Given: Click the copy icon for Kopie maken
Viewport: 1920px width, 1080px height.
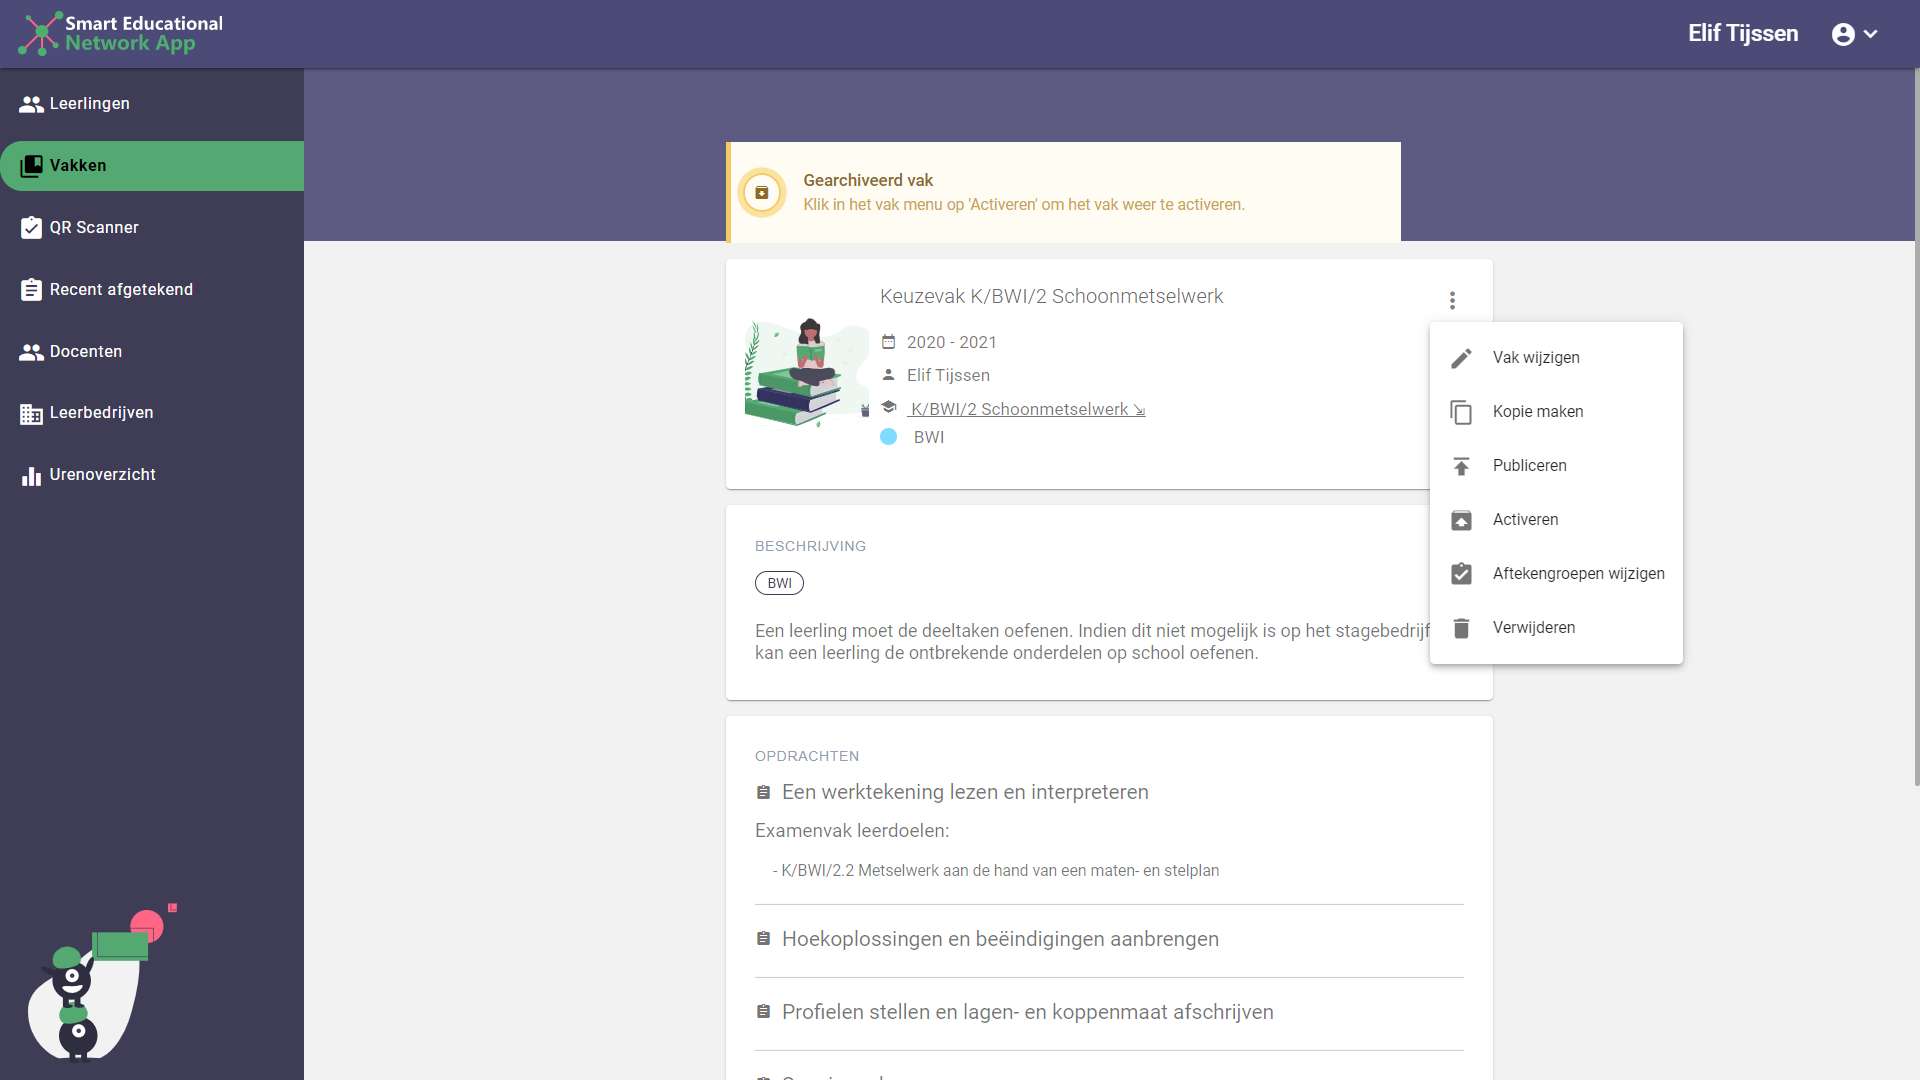Looking at the screenshot, I should click(1461, 412).
